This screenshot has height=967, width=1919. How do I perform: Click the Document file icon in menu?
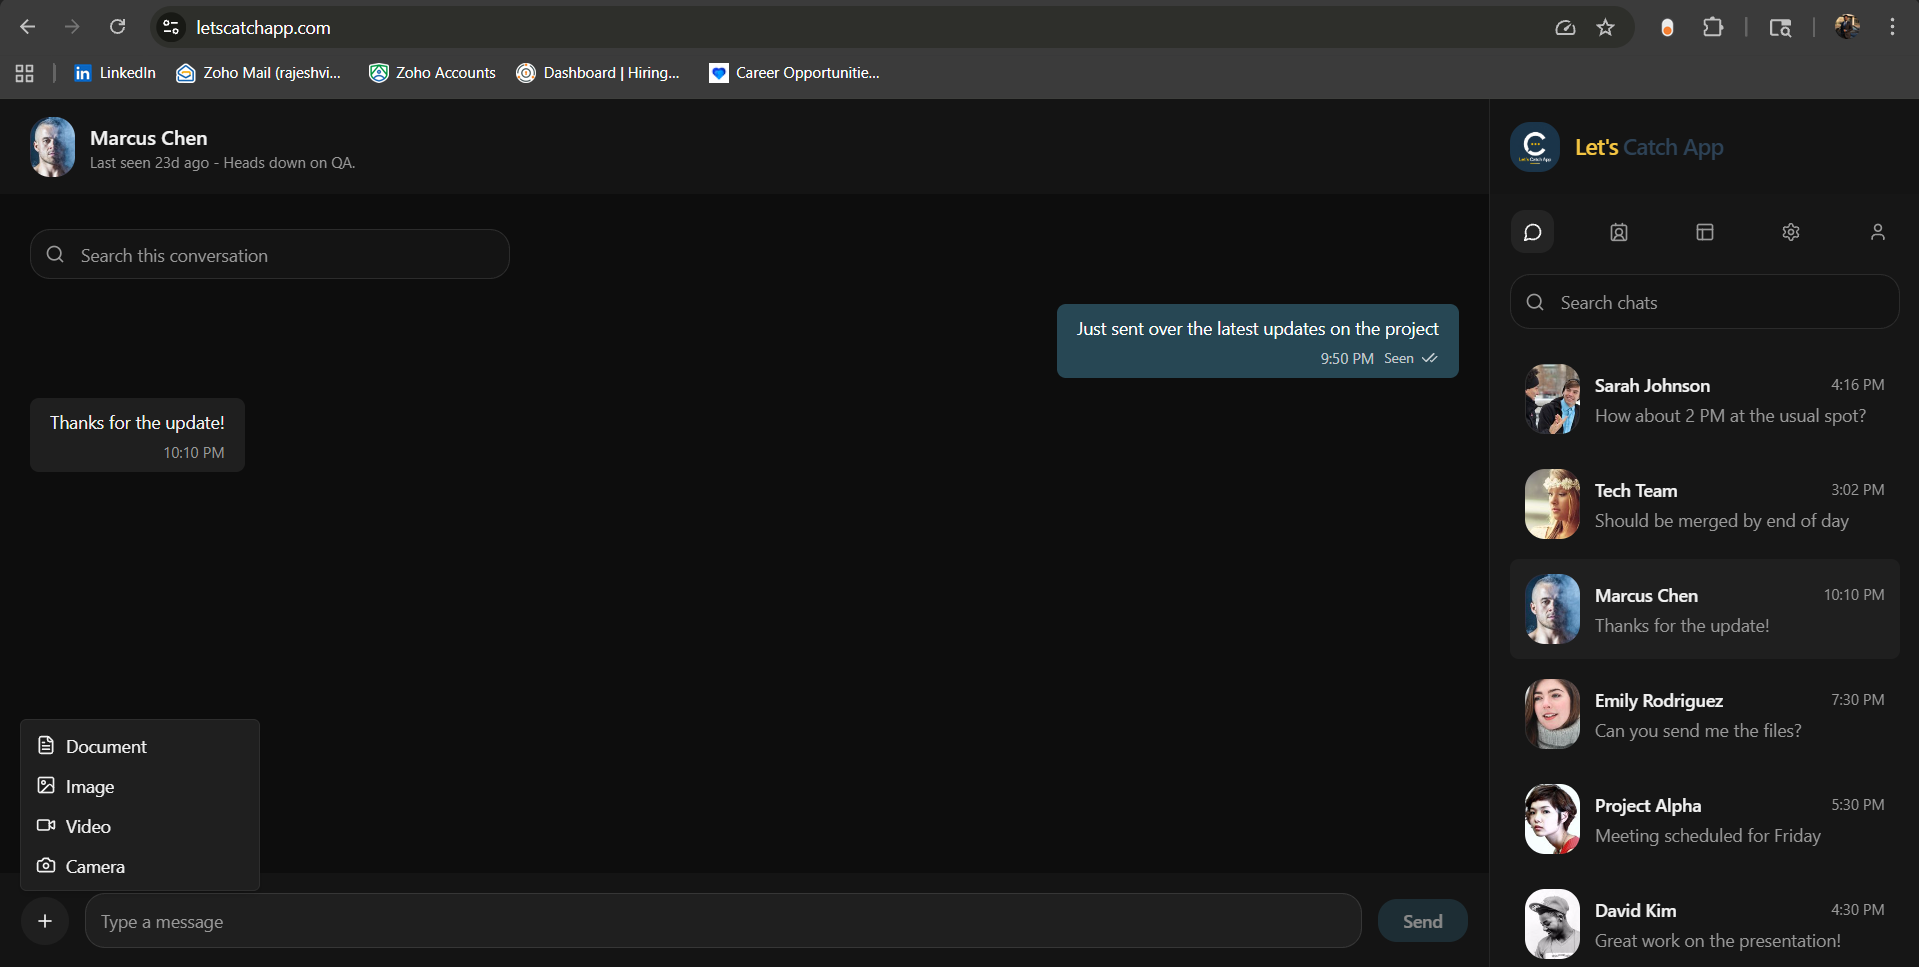[46, 745]
